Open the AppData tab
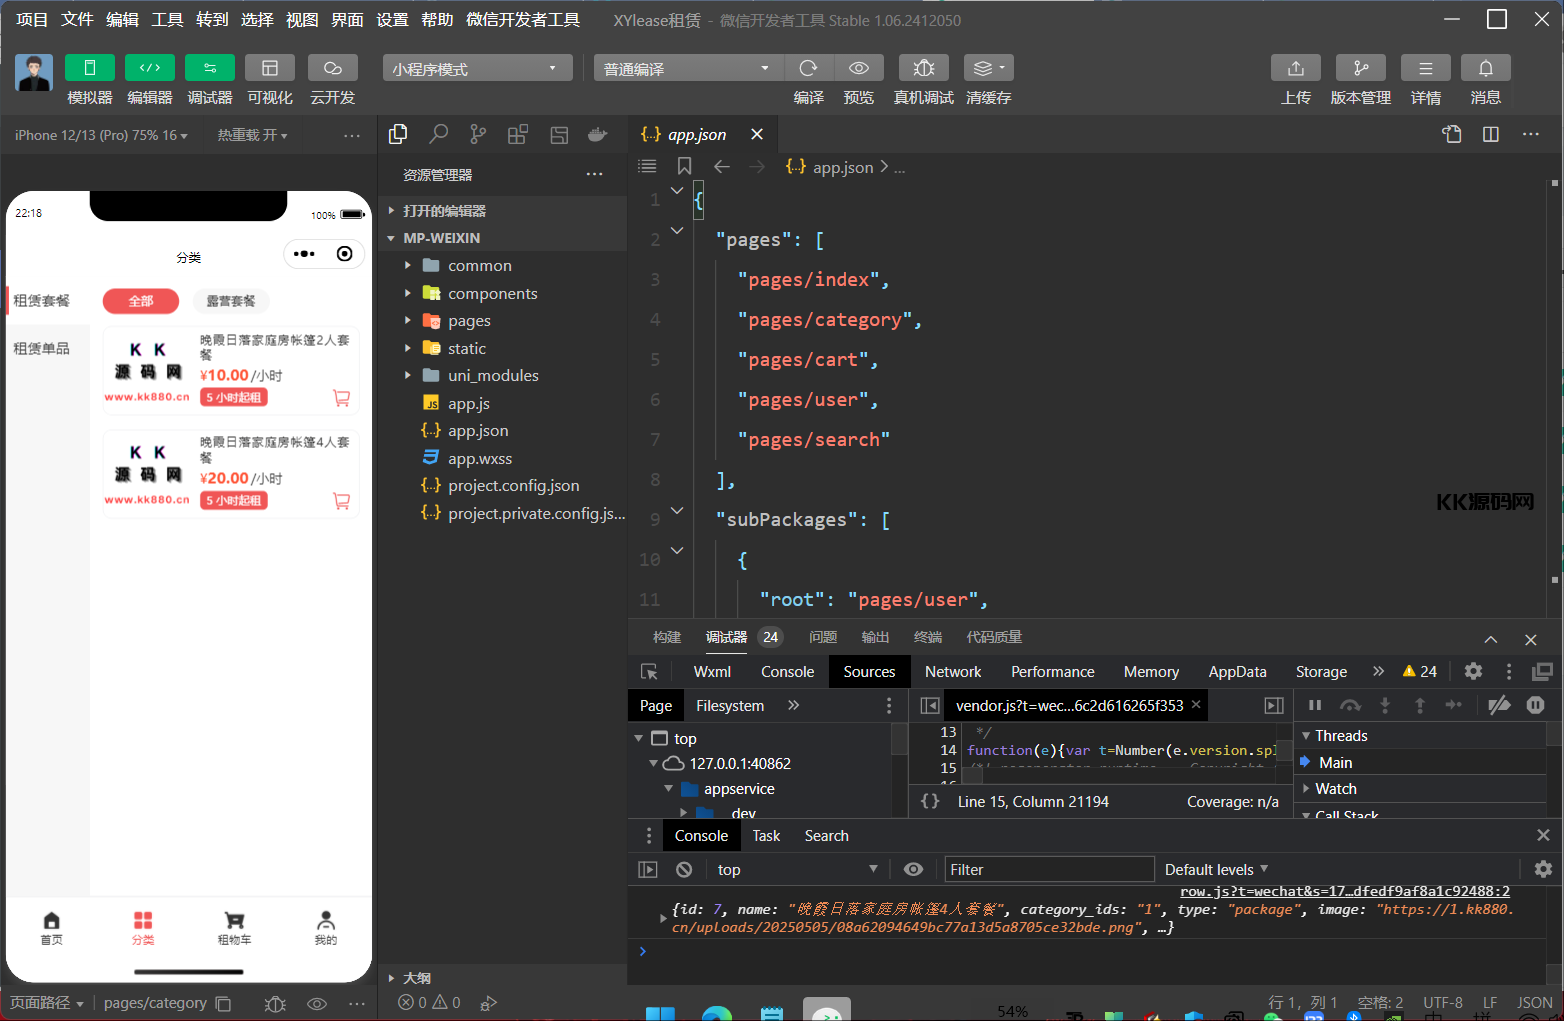The height and width of the screenshot is (1021, 1564). 1237,672
